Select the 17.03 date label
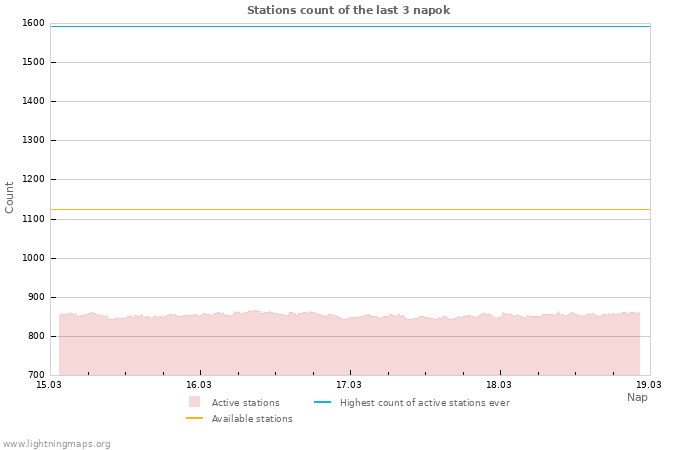The width and height of the screenshot is (700, 450). pos(349,384)
